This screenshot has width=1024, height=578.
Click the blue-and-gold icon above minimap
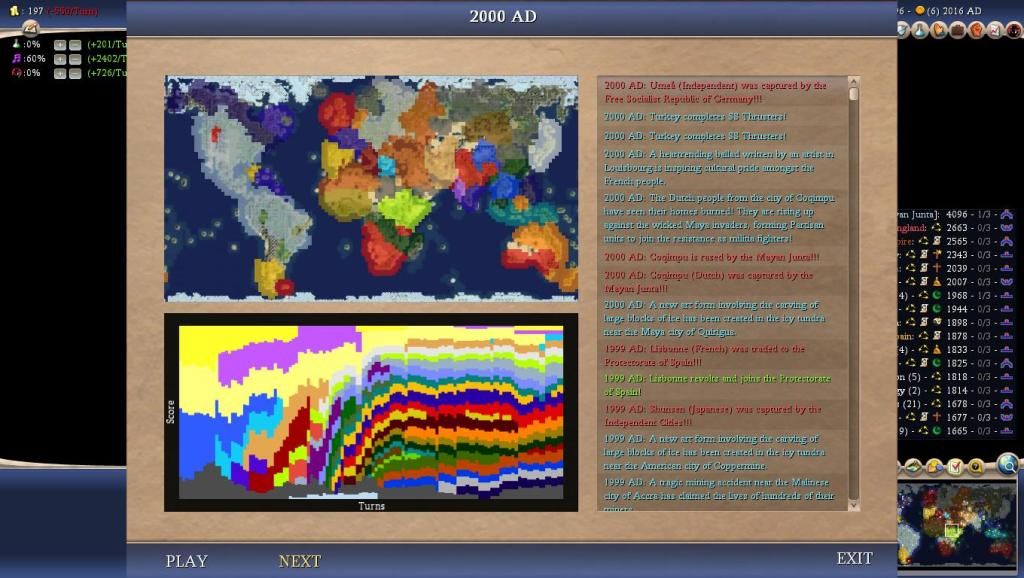click(x=934, y=466)
